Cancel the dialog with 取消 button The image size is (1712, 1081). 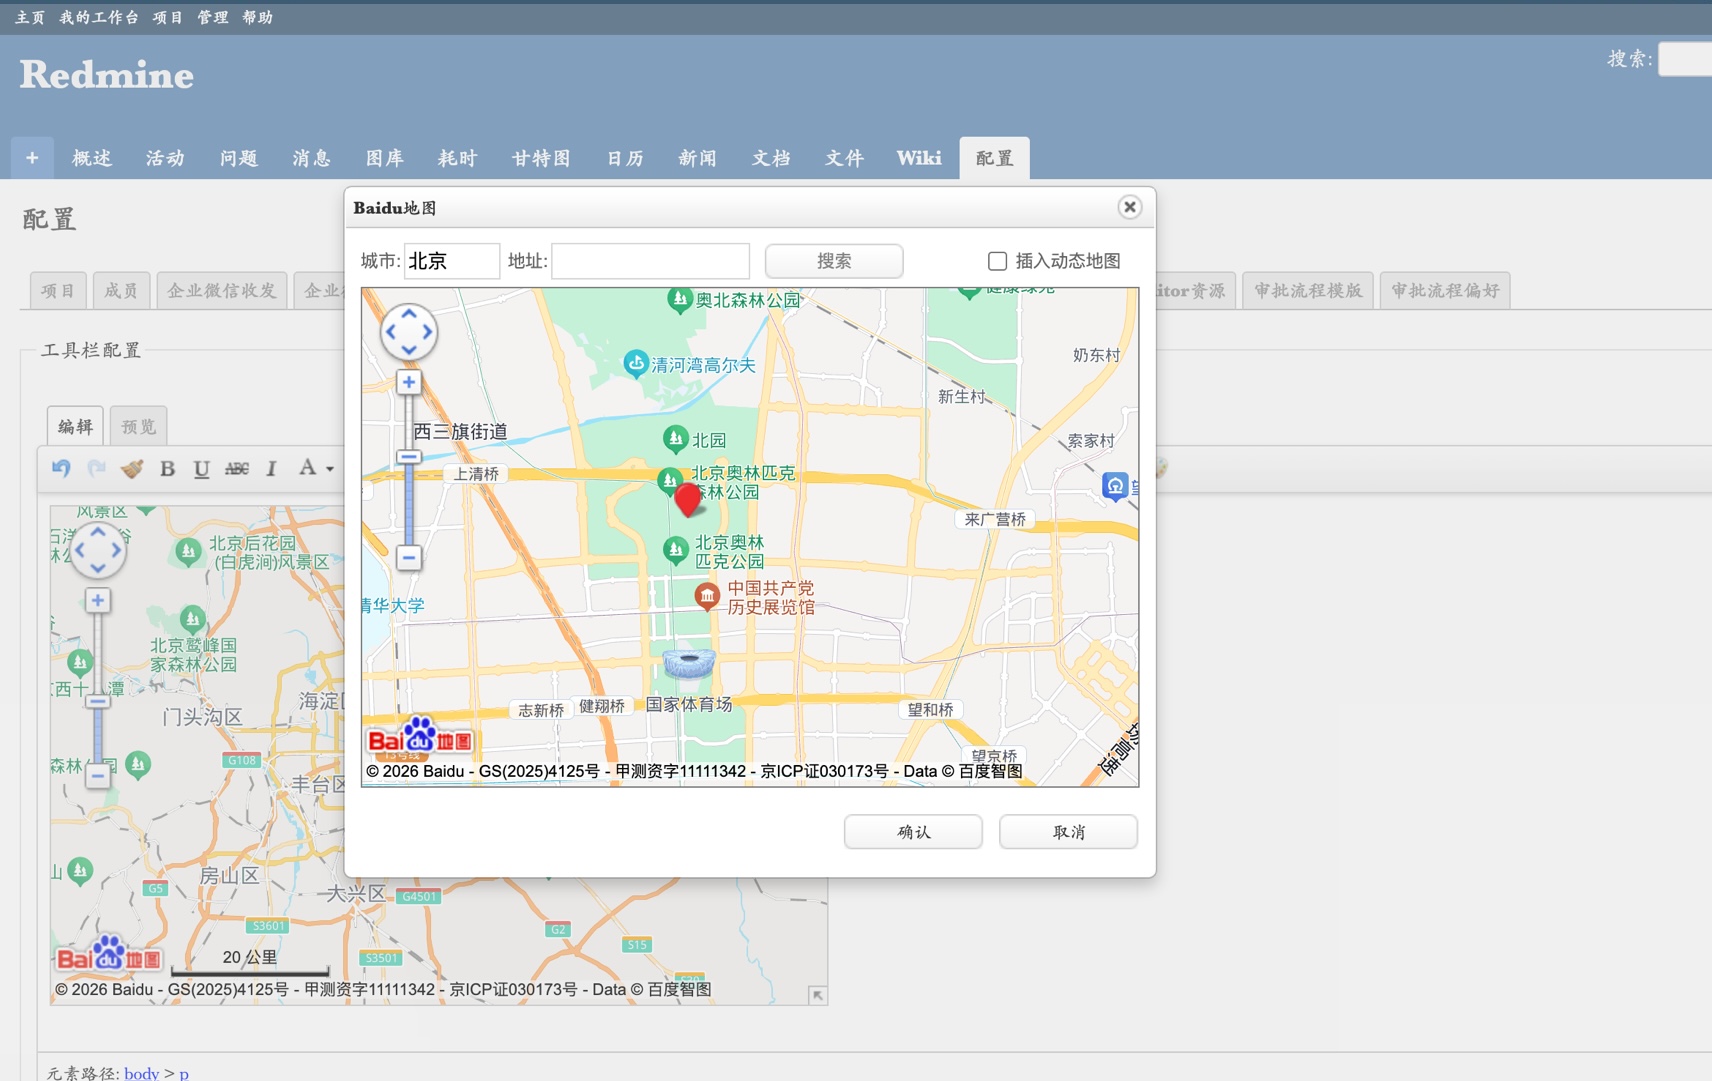click(x=1068, y=832)
